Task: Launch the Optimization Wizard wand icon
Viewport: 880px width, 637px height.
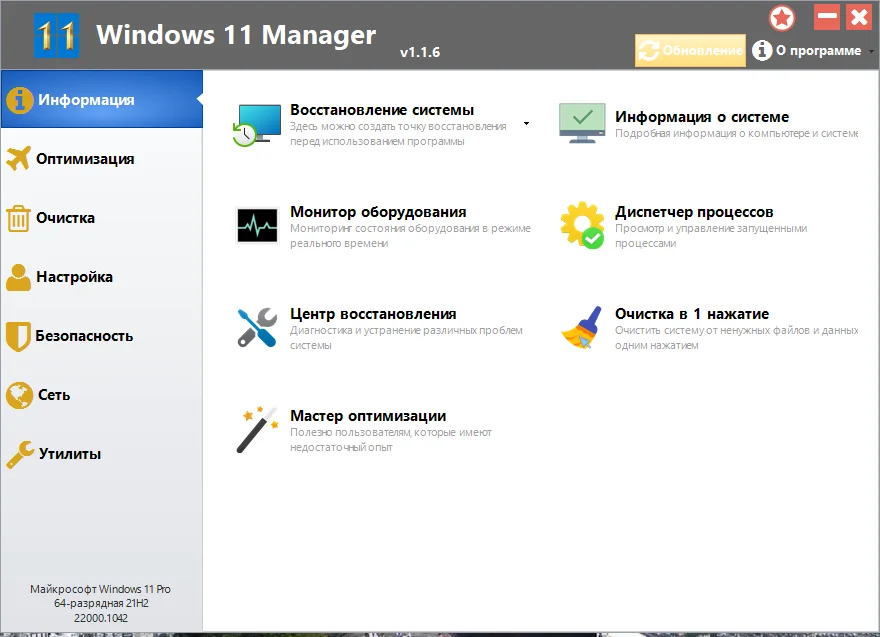Action: tap(257, 430)
